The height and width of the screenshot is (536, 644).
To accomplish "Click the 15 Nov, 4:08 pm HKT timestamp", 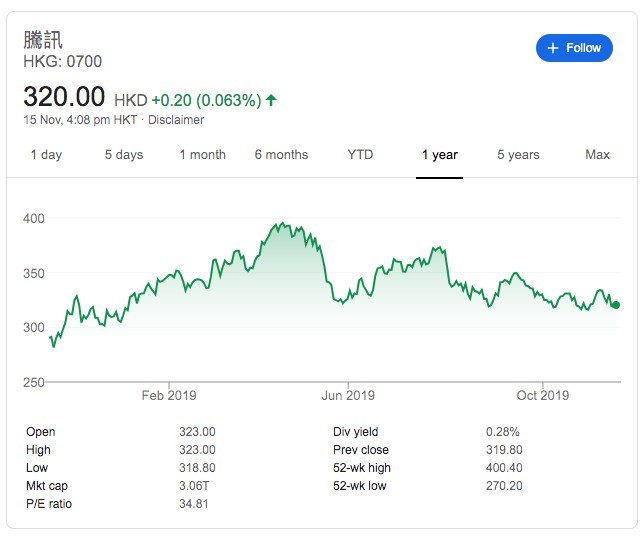I will [80, 120].
